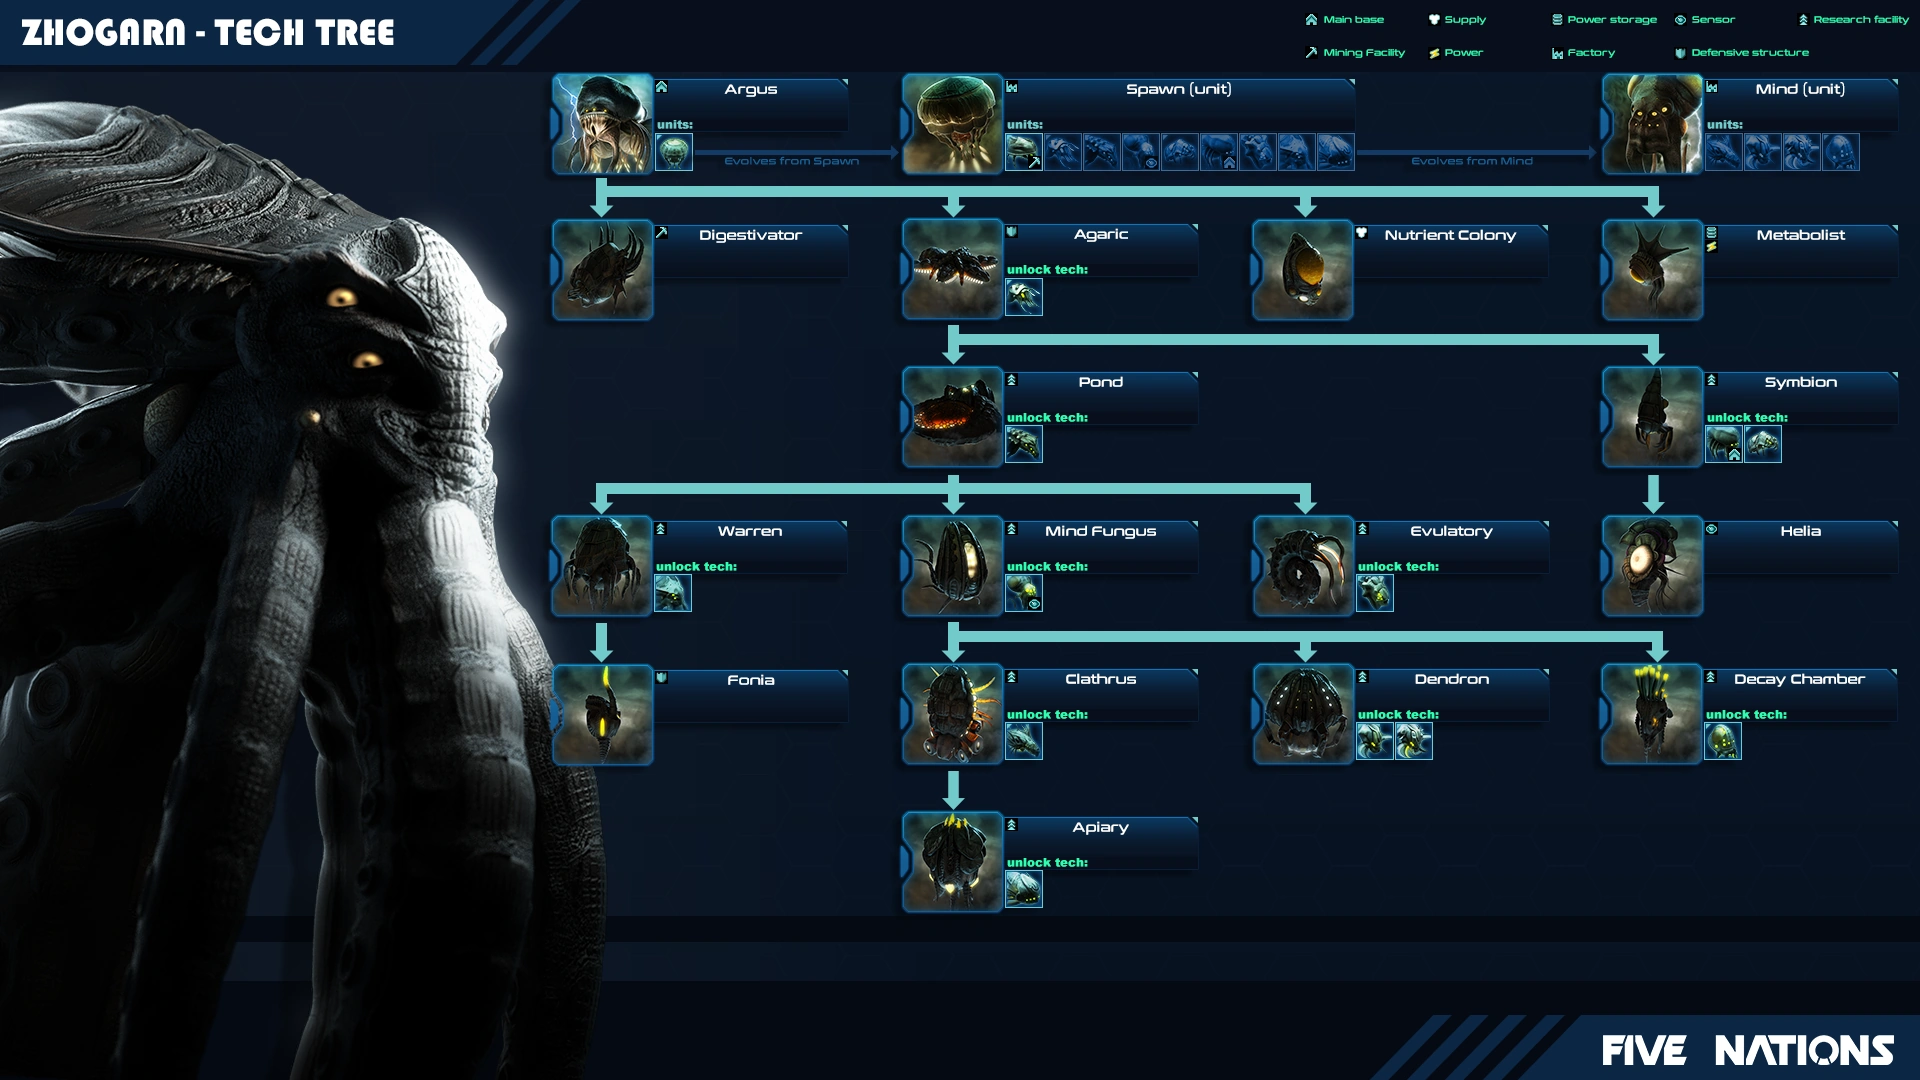Click the Helia sensor building portrait
Viewport: 1920px width, 1080px height.
(1652, 566)
